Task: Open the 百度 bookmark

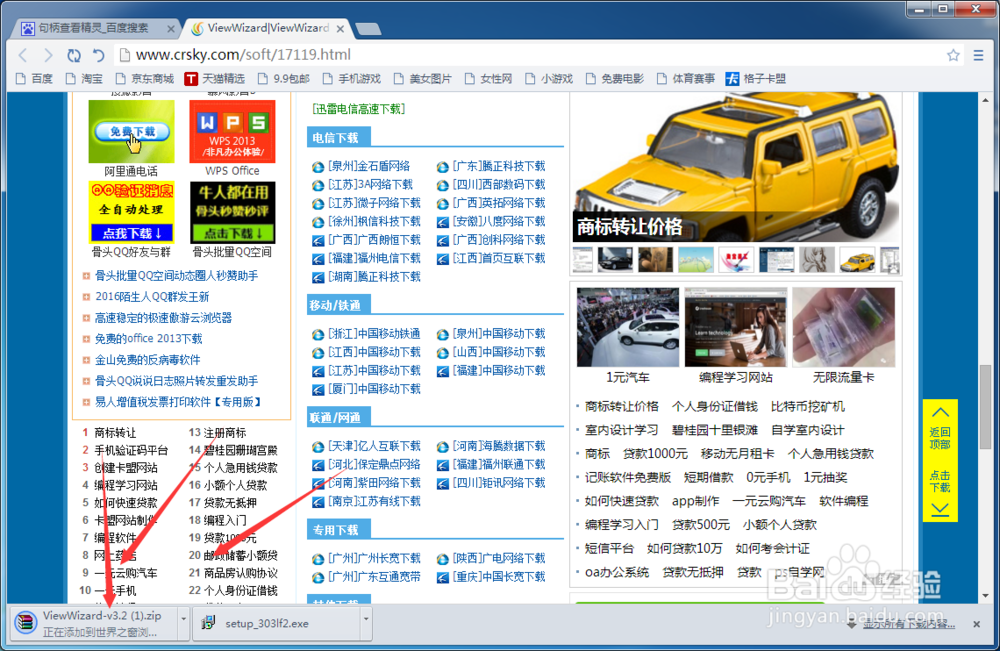Action: [x=34, y=79]
